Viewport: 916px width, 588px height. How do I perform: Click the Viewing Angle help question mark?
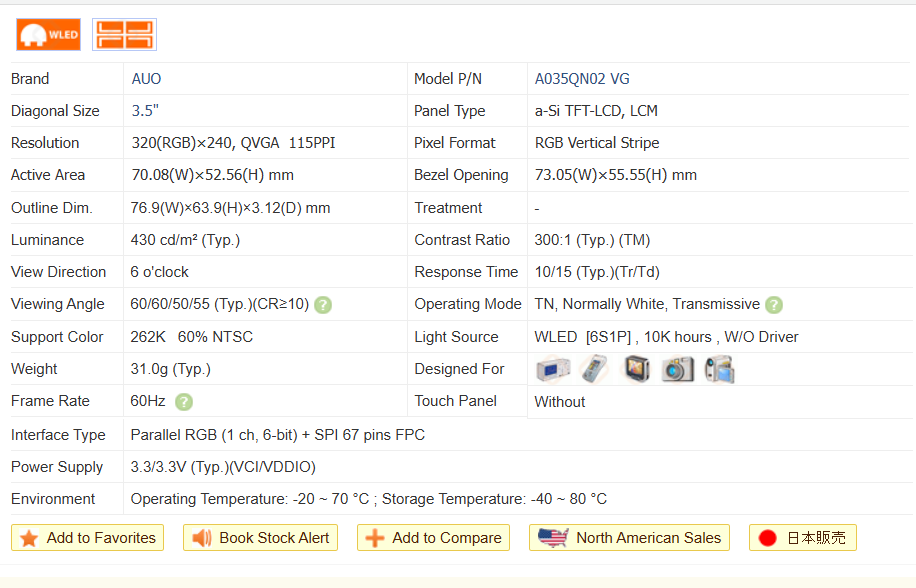(x=323, y=305)
